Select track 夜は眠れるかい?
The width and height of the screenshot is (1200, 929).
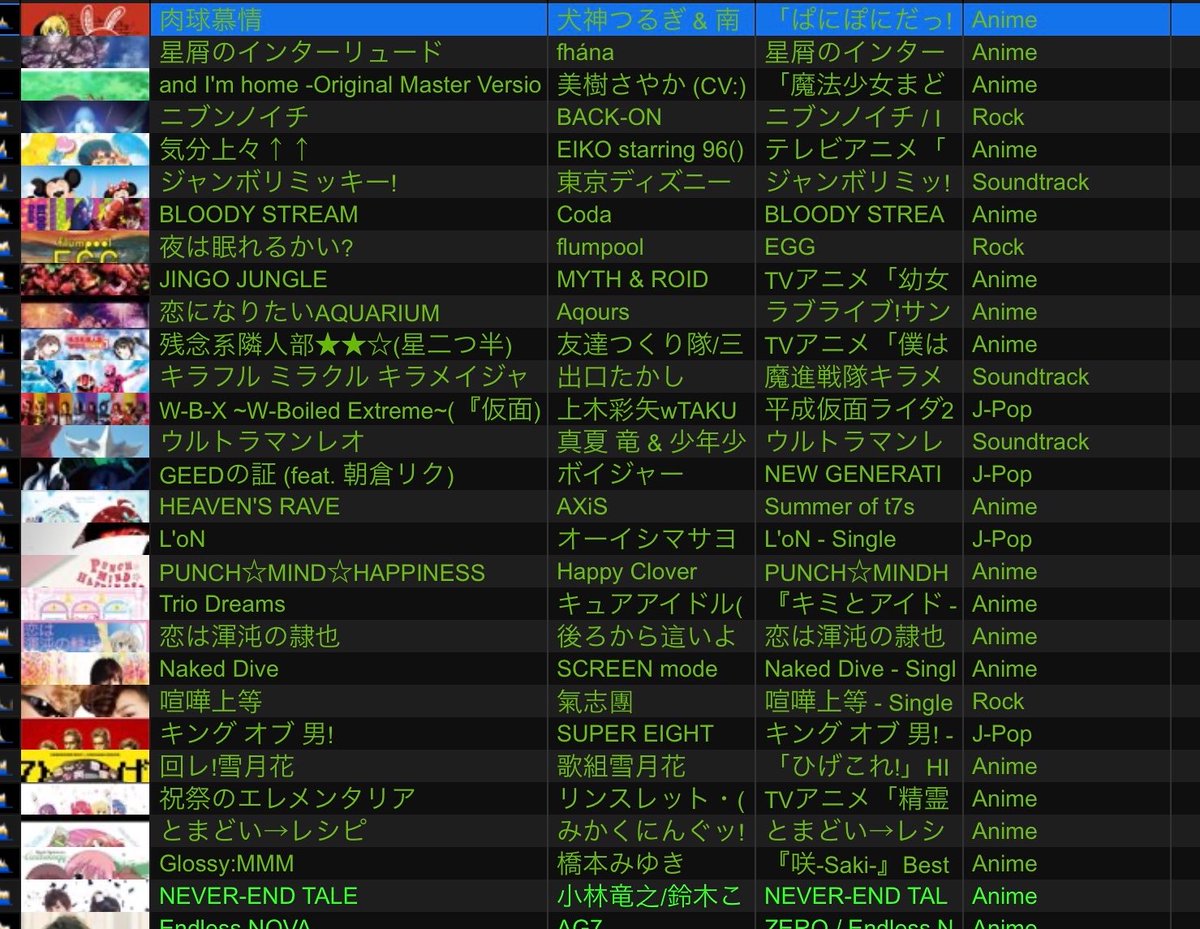click(x=256, y=247)
